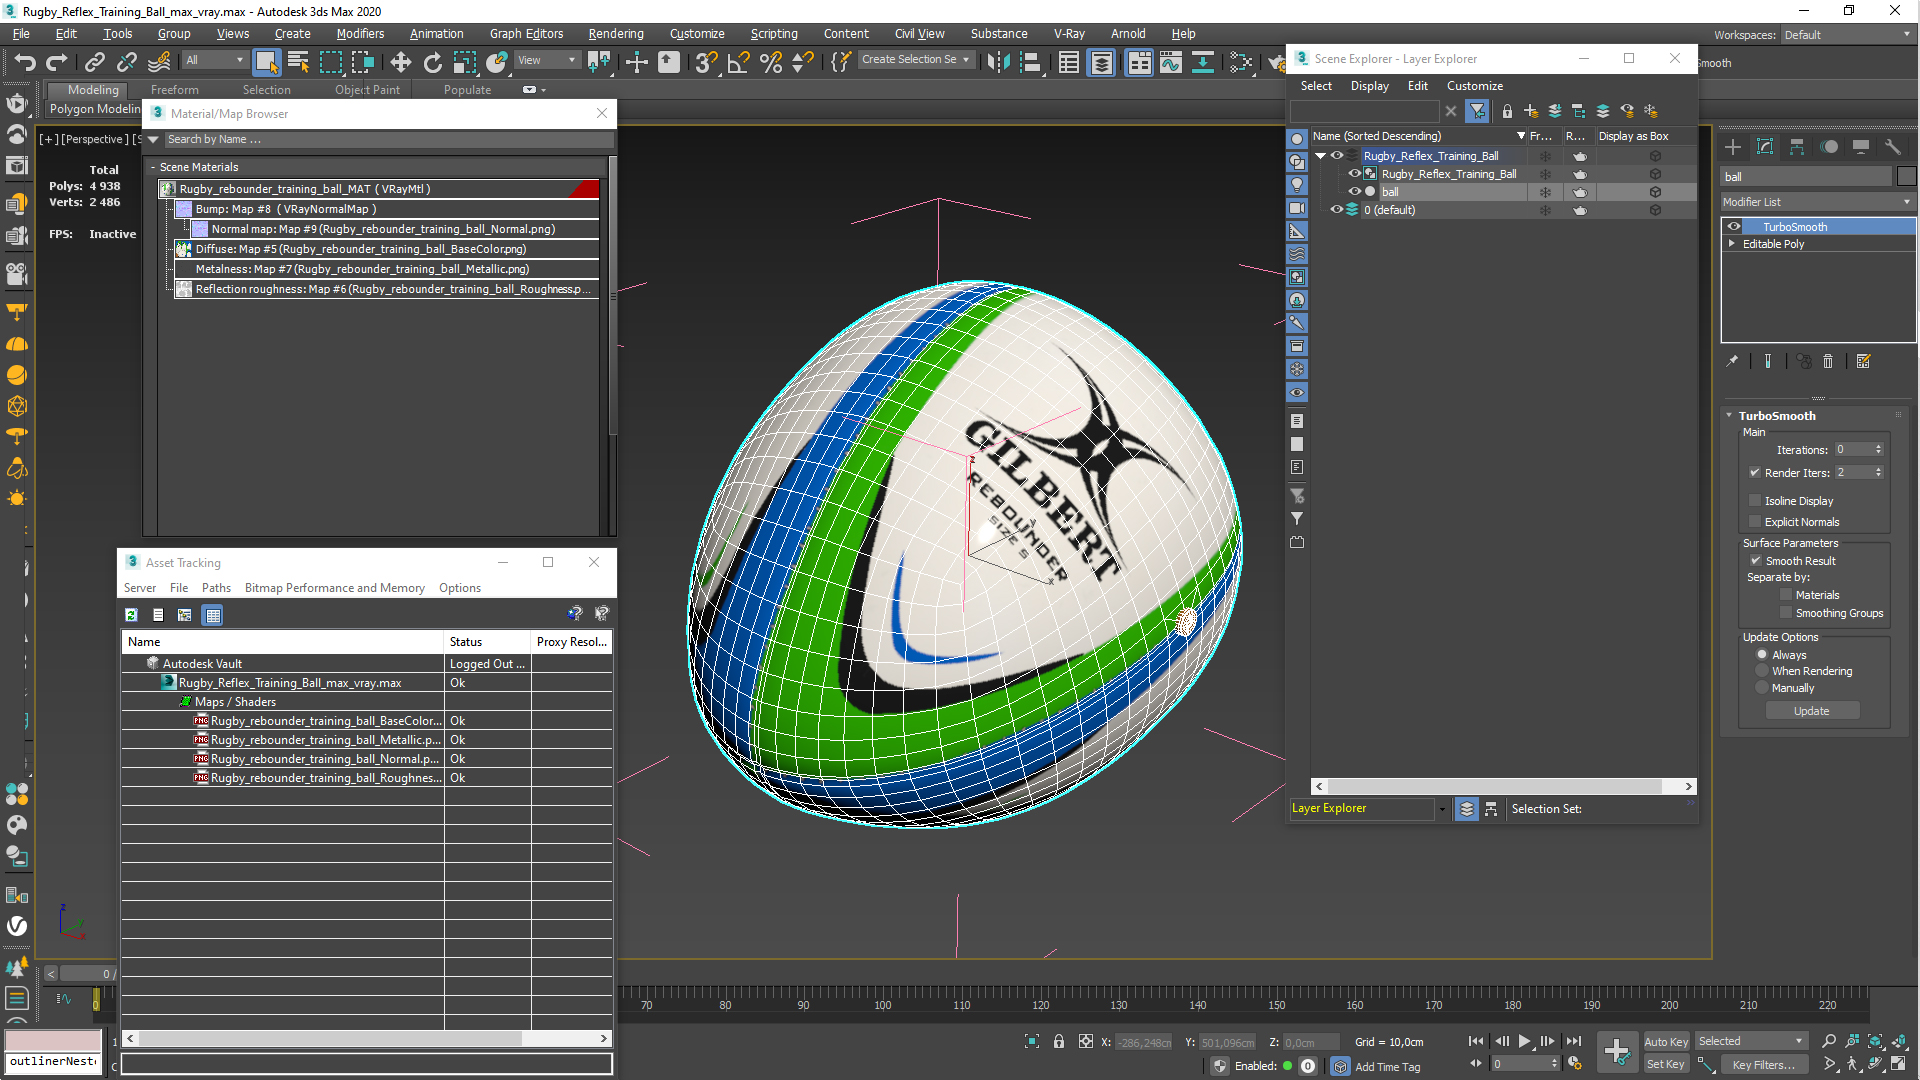This screenshot has width=1920, height=1080.
Task: Click the Undo arrow in main toolbar
Action: coord(25,62)
